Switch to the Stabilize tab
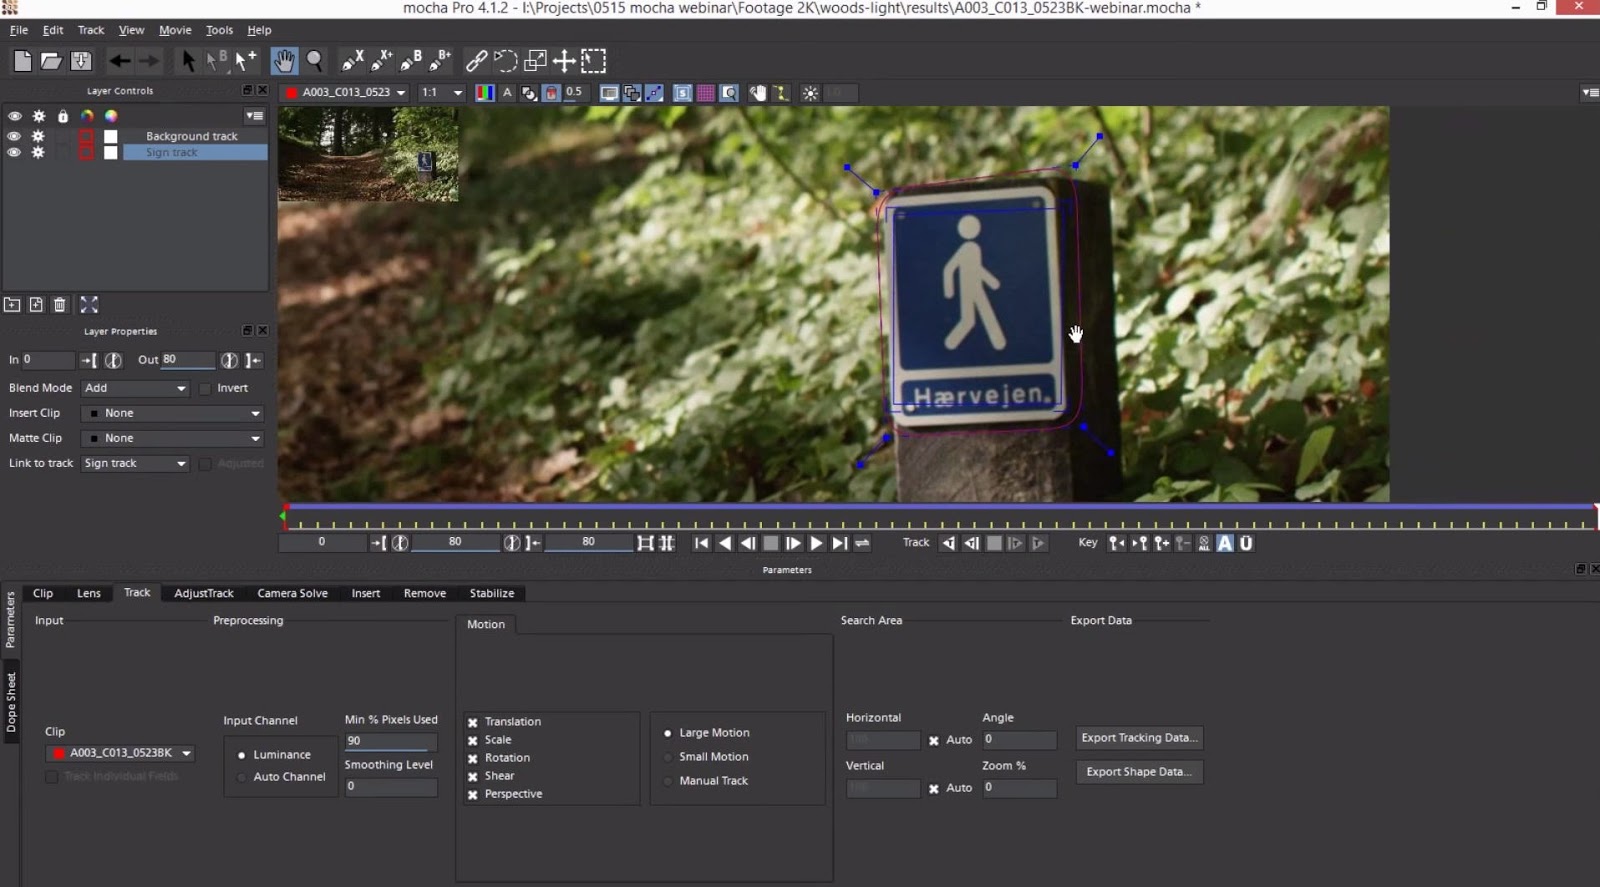 click(492, 593)
